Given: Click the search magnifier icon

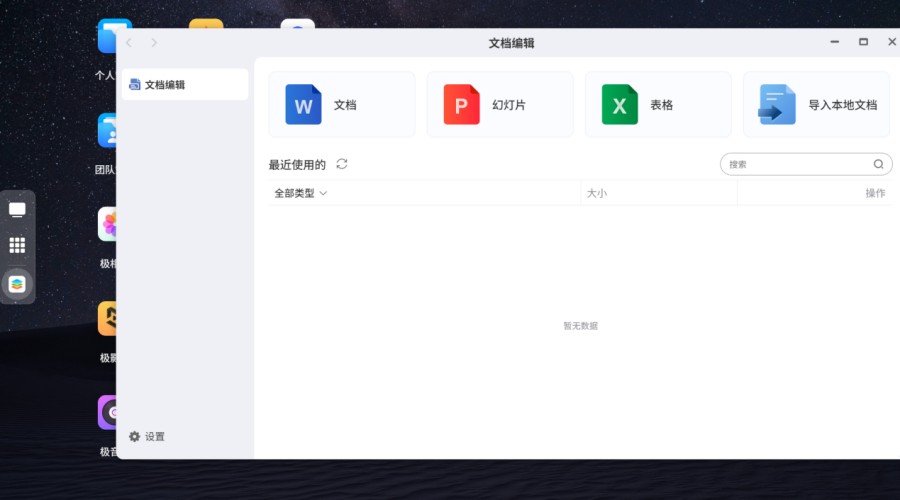Looking at the screenshot, I should [x=878, y=164].
